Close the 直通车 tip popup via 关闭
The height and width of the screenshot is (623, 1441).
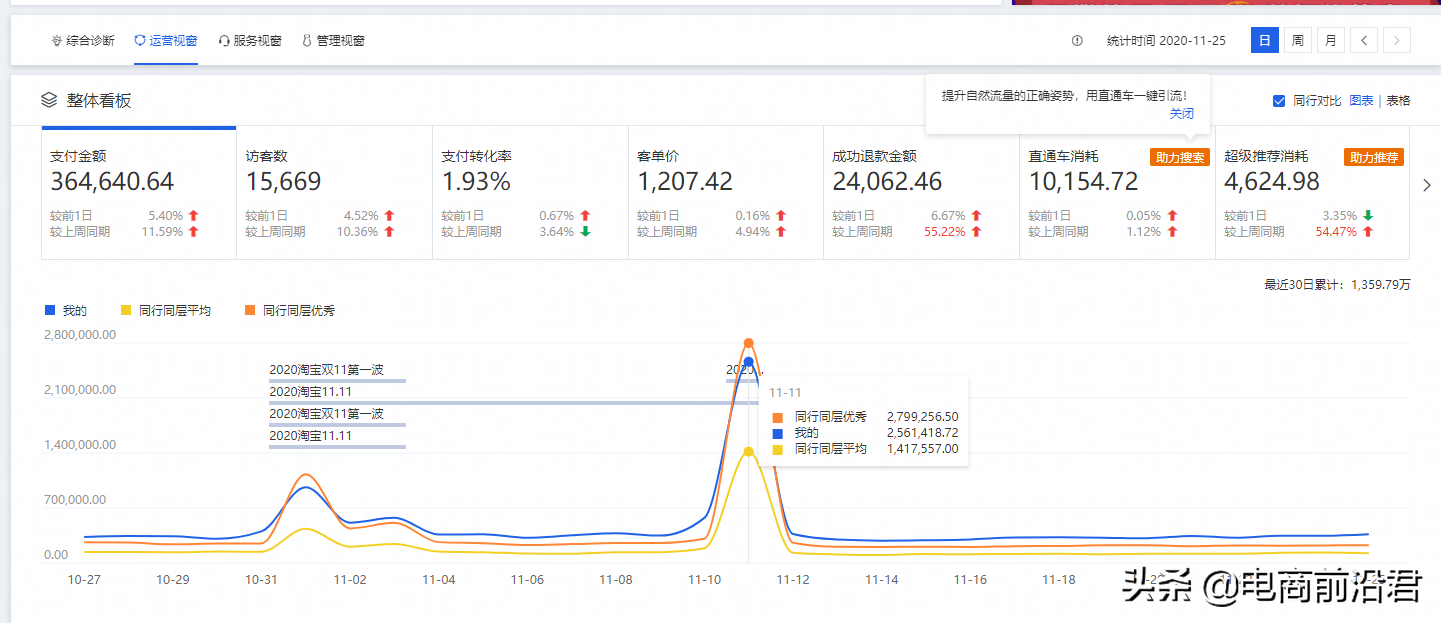click(x=1182, y=114)
